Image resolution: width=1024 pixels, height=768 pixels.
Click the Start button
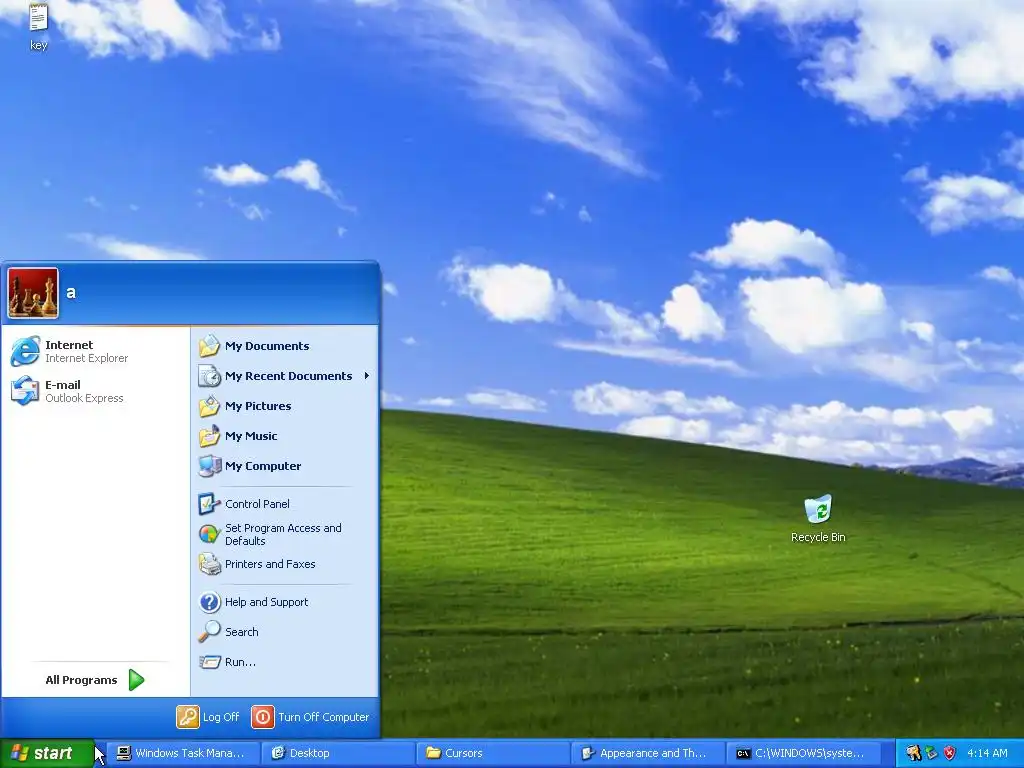tap(46, 753)
